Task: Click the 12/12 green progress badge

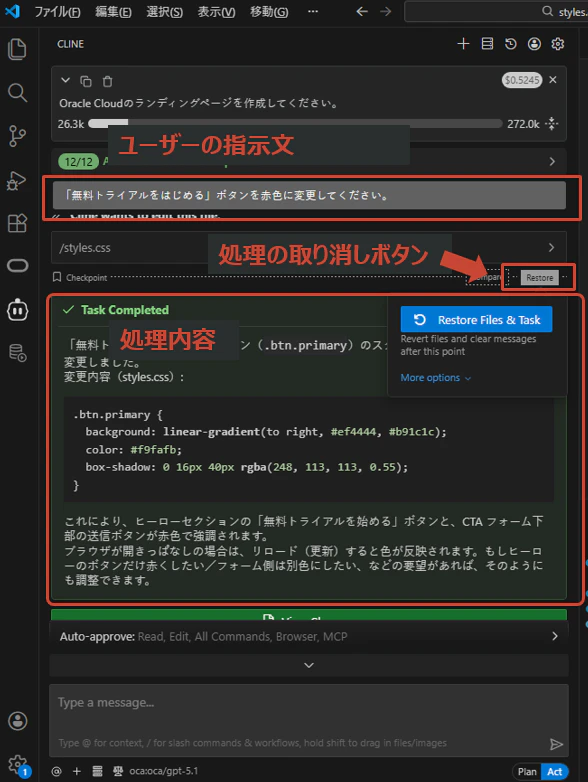Action: pyautogui.click(x=78, y=162)
